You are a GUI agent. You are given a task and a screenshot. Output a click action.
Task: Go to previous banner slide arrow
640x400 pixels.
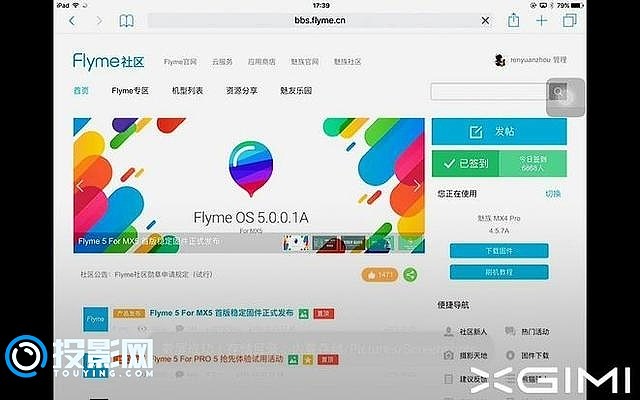pyautogui.click(x=80, y=186)
